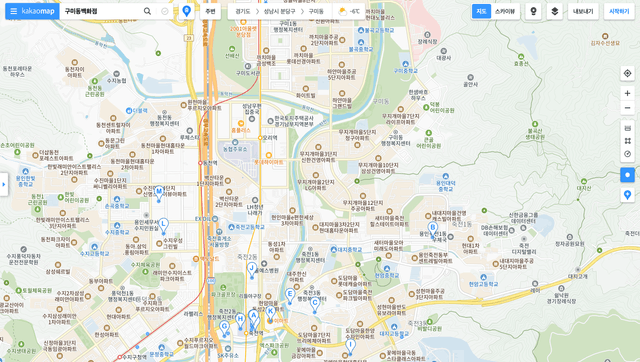Open the kakaomap hamburger menu
Image resolution: width=640 pixels, height=362 pixels.
click(13, 11)
